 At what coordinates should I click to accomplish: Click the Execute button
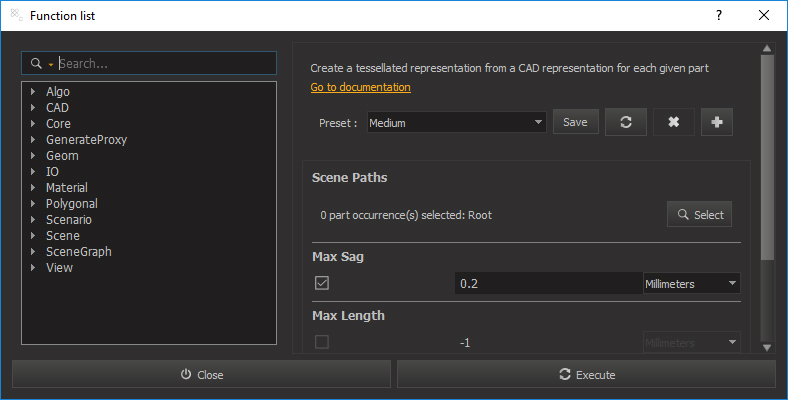coord(586,374)
